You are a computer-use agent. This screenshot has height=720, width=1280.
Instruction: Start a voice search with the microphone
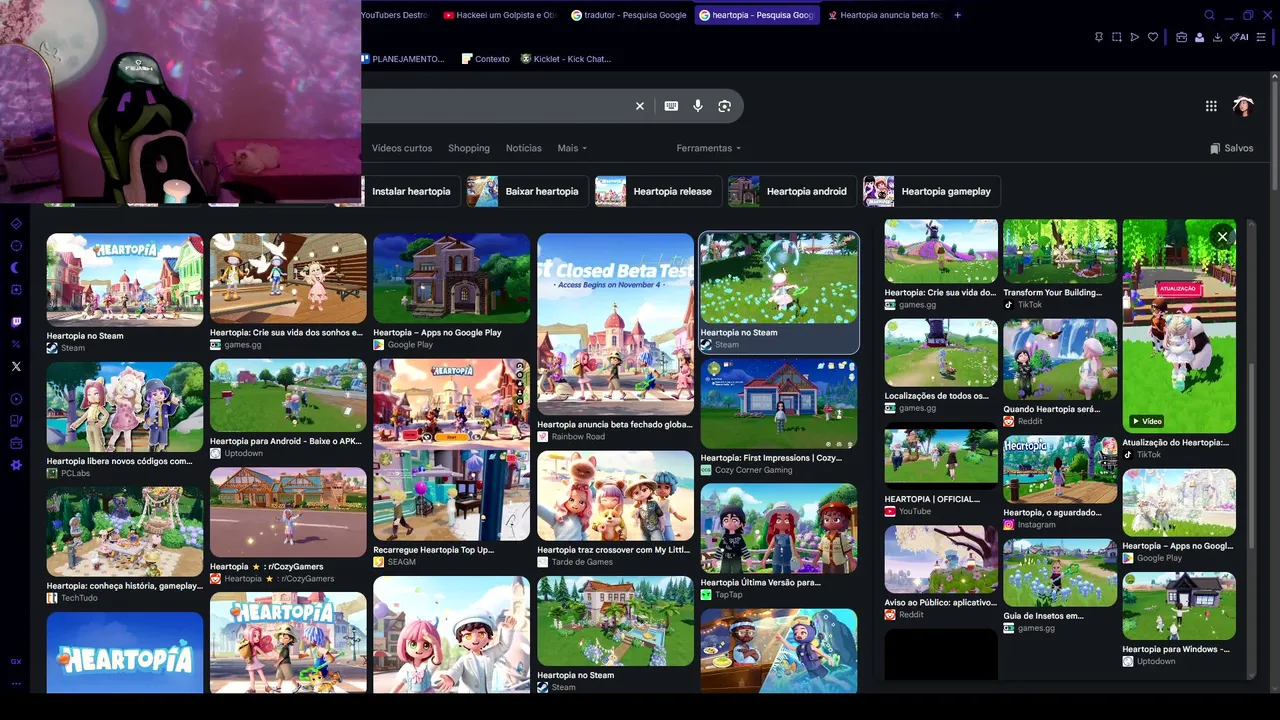(698, 106)
